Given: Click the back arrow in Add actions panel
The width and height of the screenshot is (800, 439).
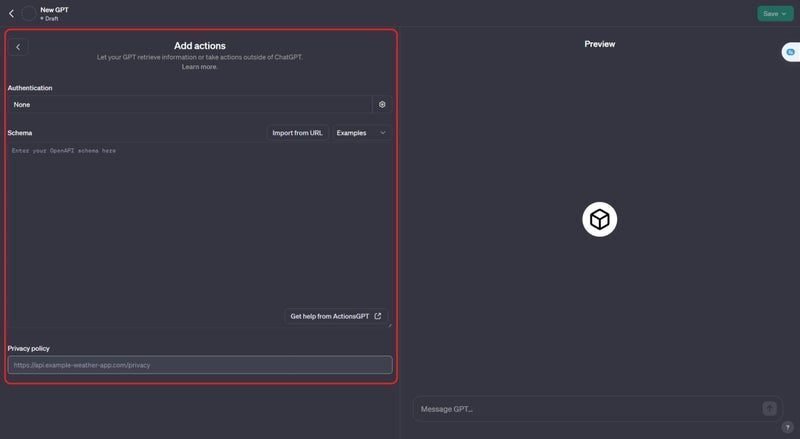Looking at the screenshot, I should [18, 47].
